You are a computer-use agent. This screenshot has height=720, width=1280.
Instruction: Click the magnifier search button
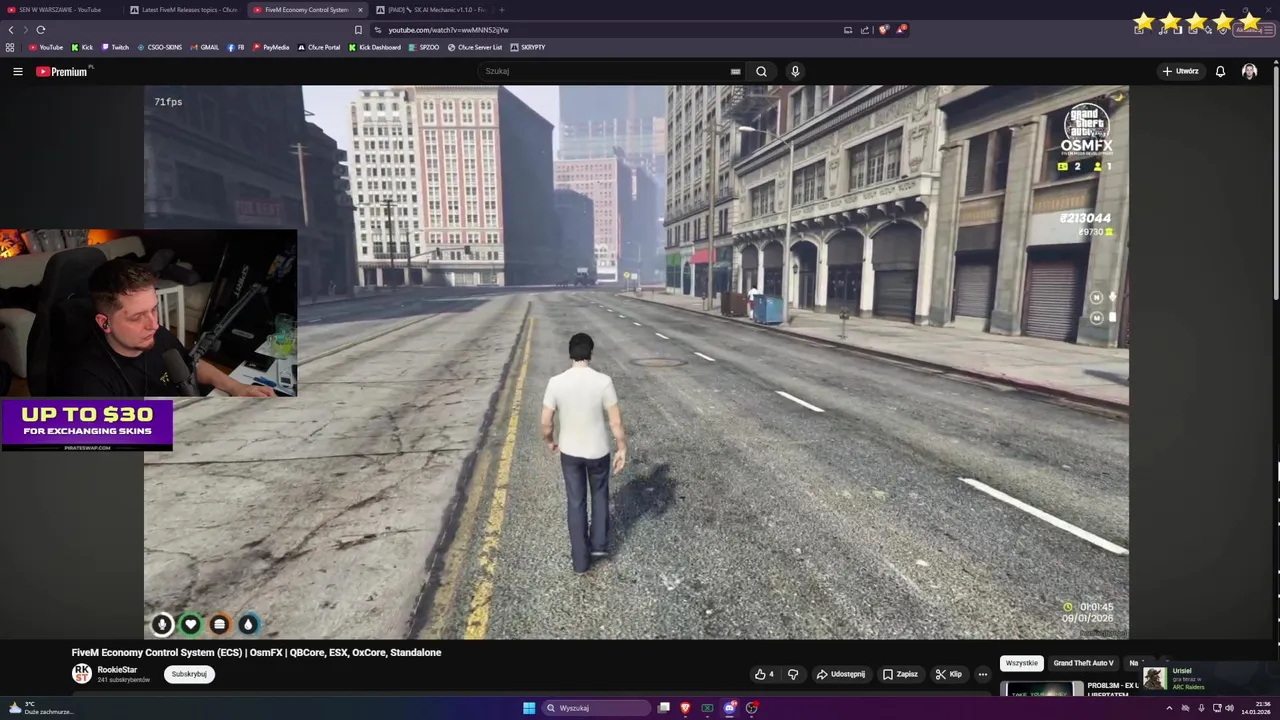point(761,71)
